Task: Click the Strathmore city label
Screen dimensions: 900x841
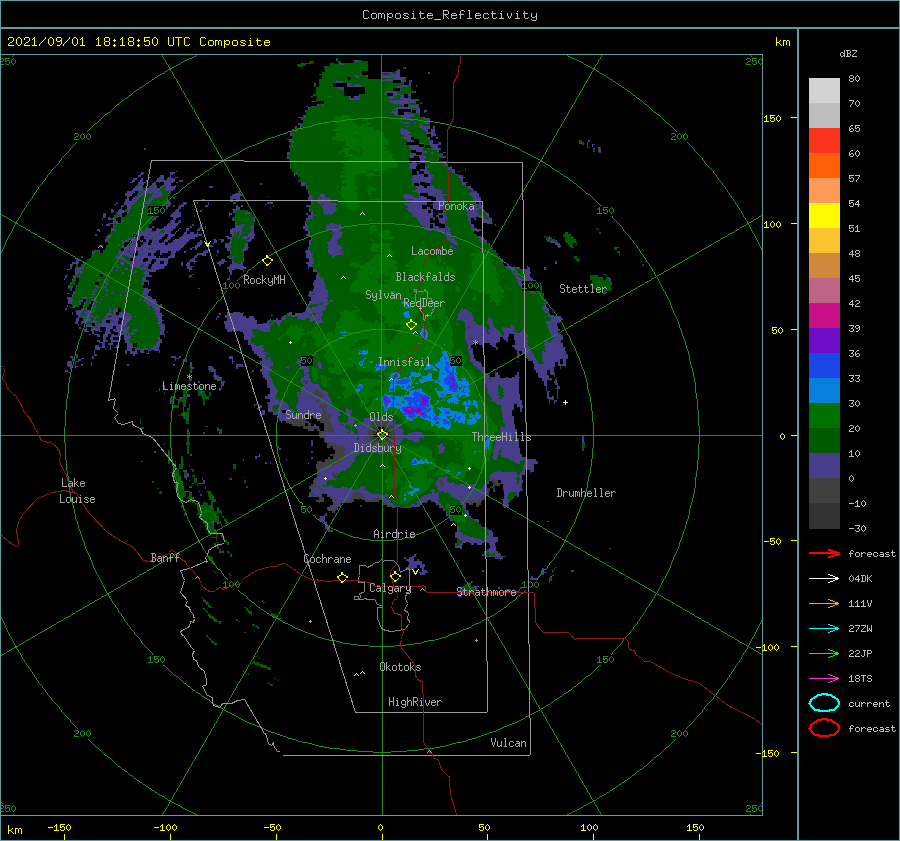Action: pyautogui.click(x=486, y=592)
